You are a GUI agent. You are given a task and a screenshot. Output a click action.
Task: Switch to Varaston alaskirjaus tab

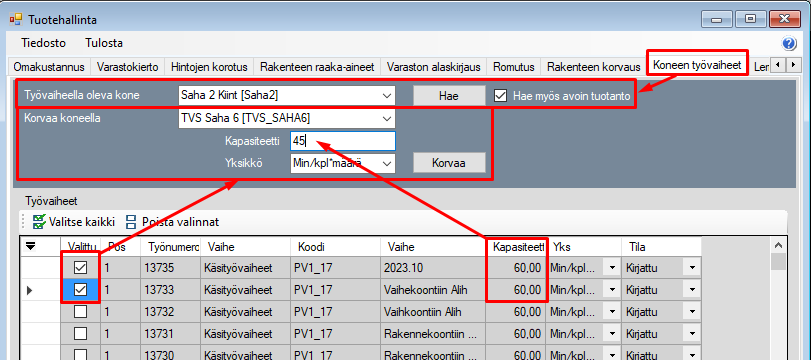click(434, 67)
